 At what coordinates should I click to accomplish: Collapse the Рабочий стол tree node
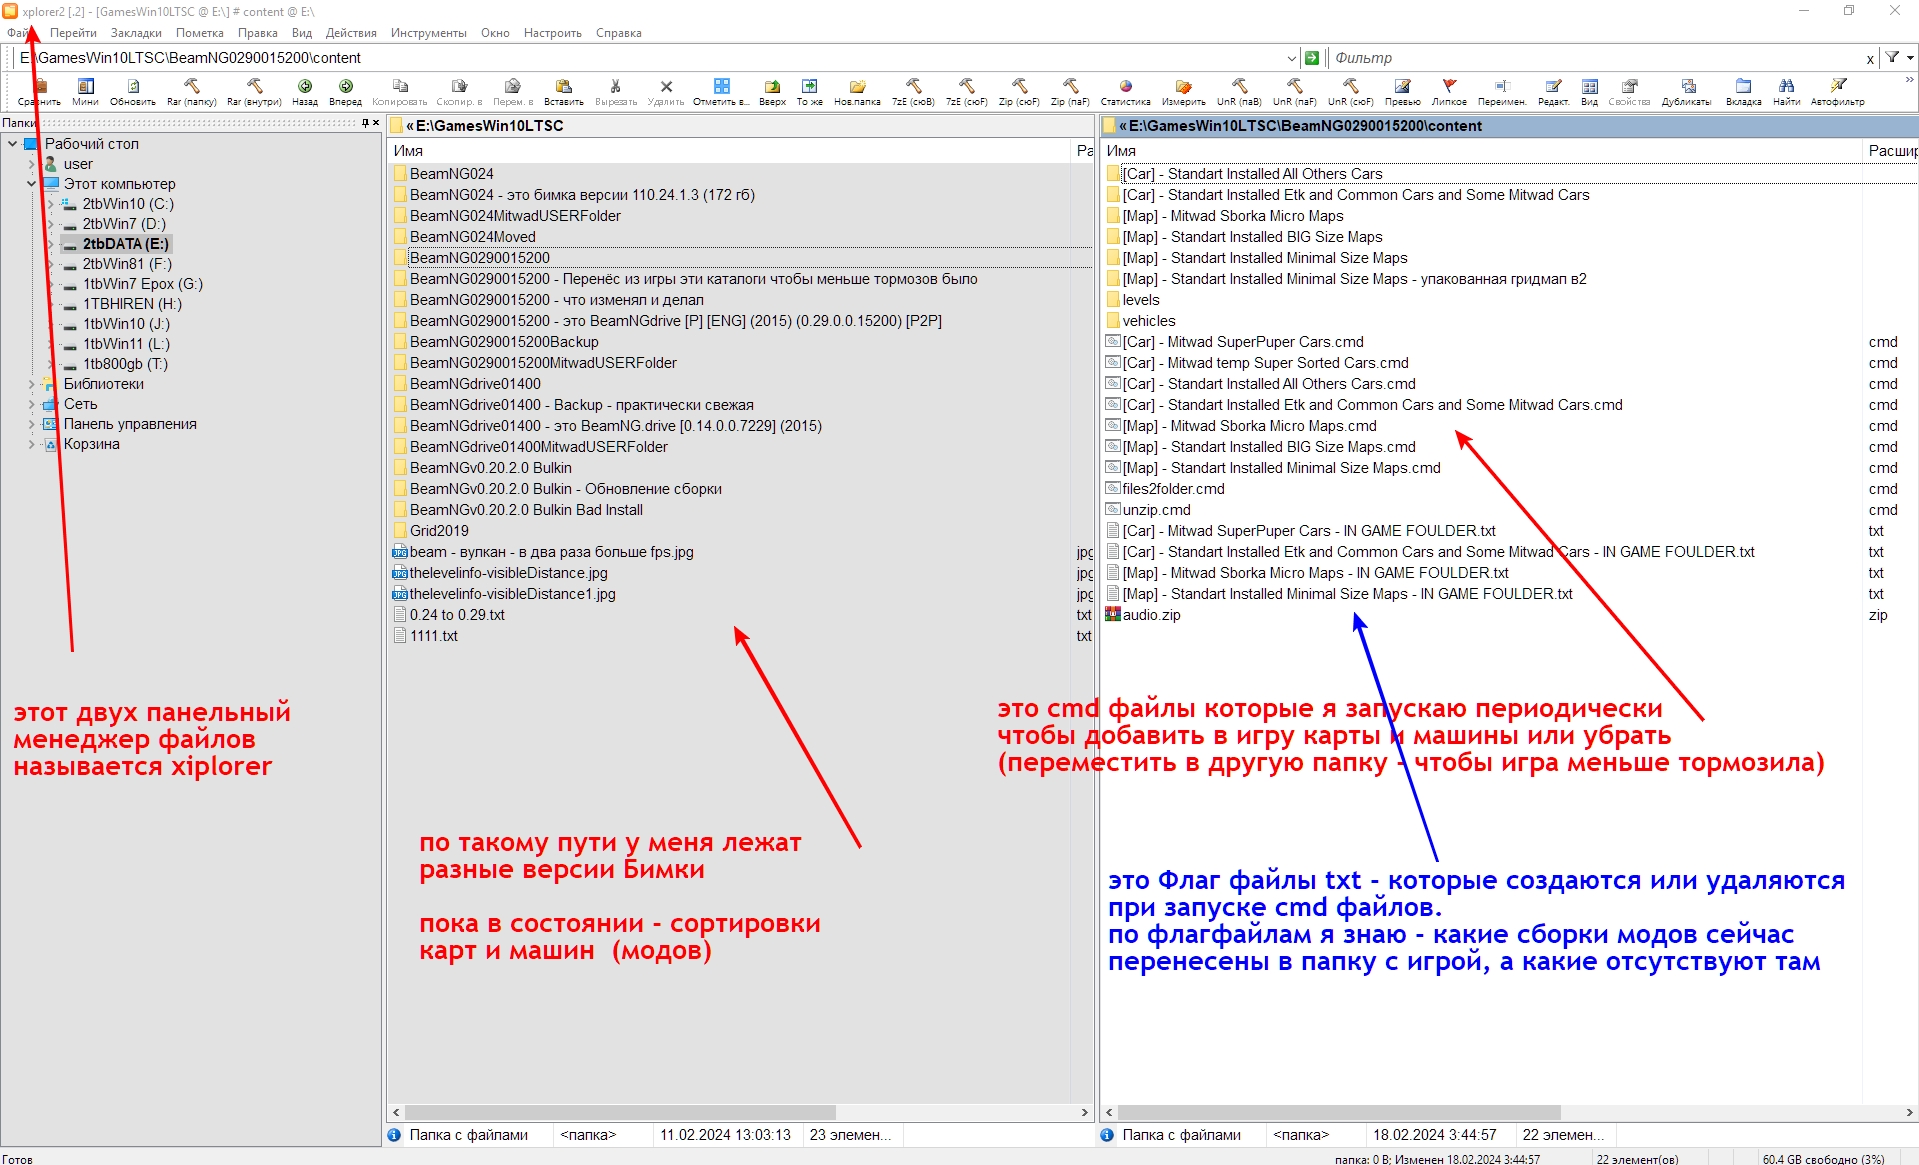13,144
